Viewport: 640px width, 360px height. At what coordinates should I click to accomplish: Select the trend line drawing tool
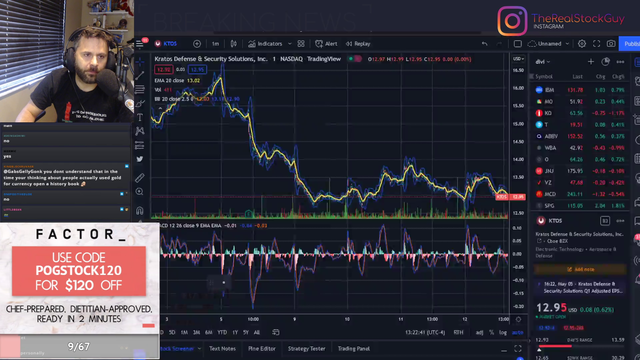click(x=140, y=76)
